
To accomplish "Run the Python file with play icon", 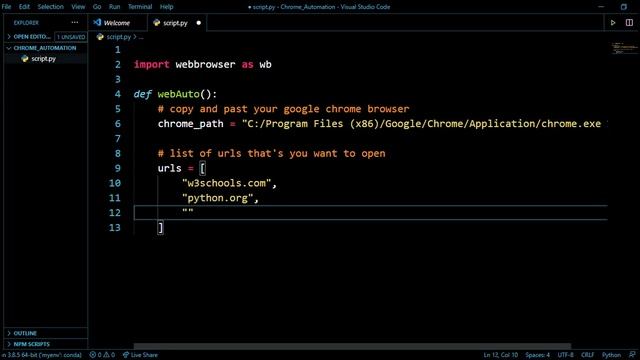I will 613,23.
